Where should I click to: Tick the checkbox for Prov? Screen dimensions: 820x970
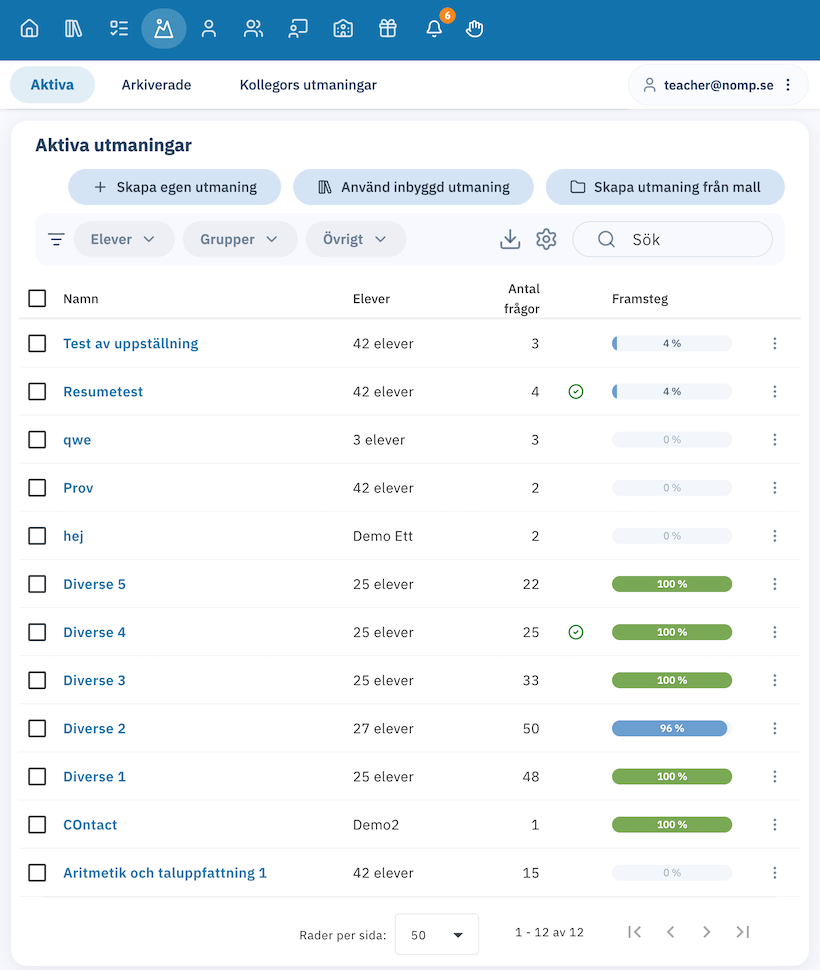pyautogui.click(x=37, y=488)
